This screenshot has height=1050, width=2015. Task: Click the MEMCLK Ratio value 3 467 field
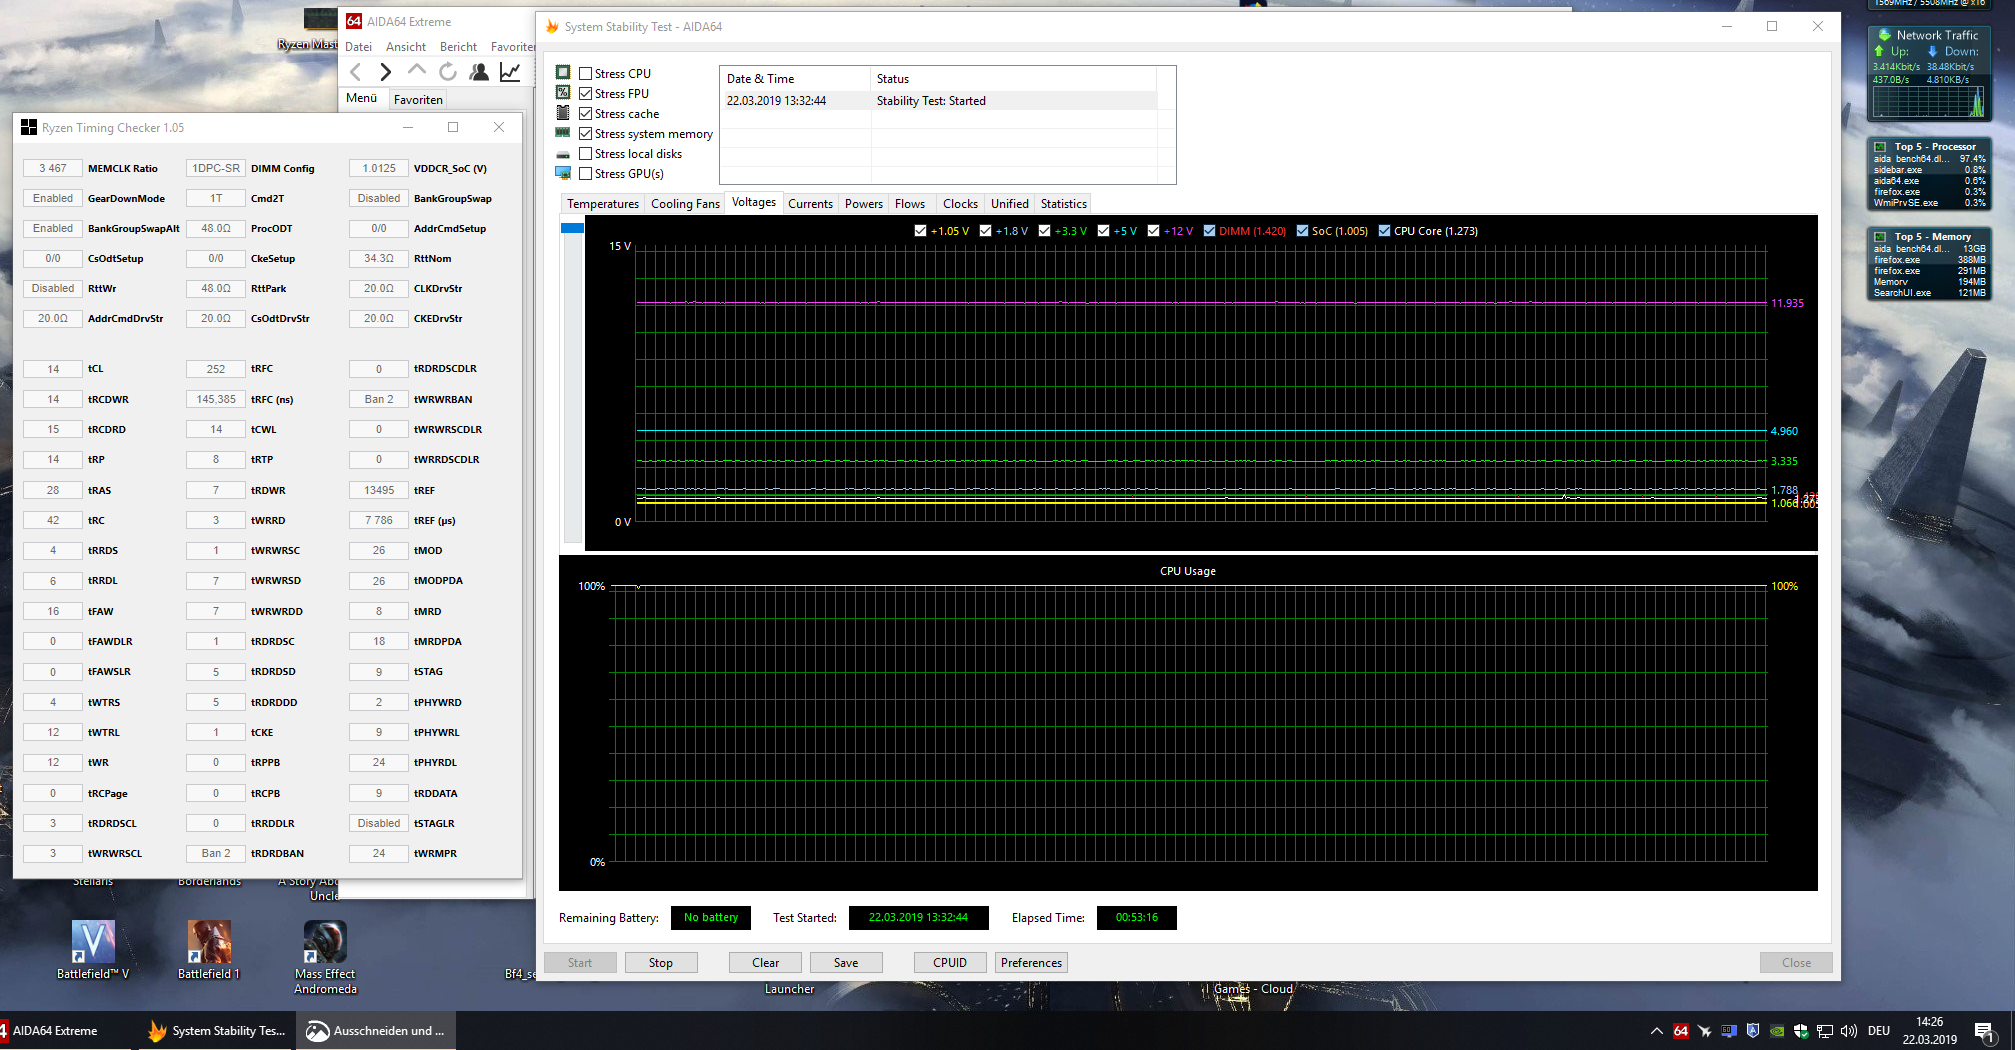53,169
